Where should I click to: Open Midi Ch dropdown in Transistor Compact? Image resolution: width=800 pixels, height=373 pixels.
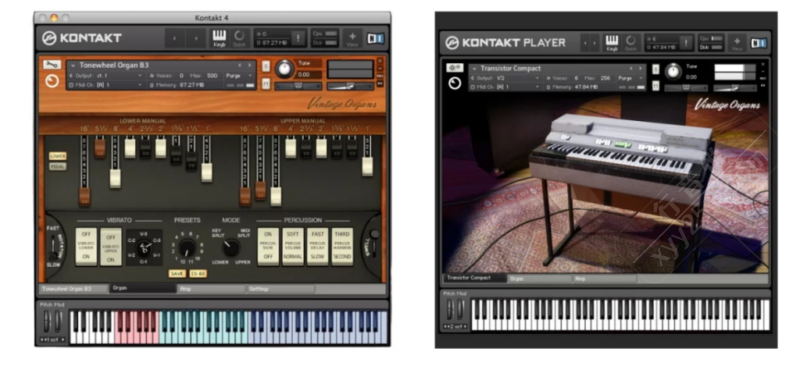click(x=506, y=87)
